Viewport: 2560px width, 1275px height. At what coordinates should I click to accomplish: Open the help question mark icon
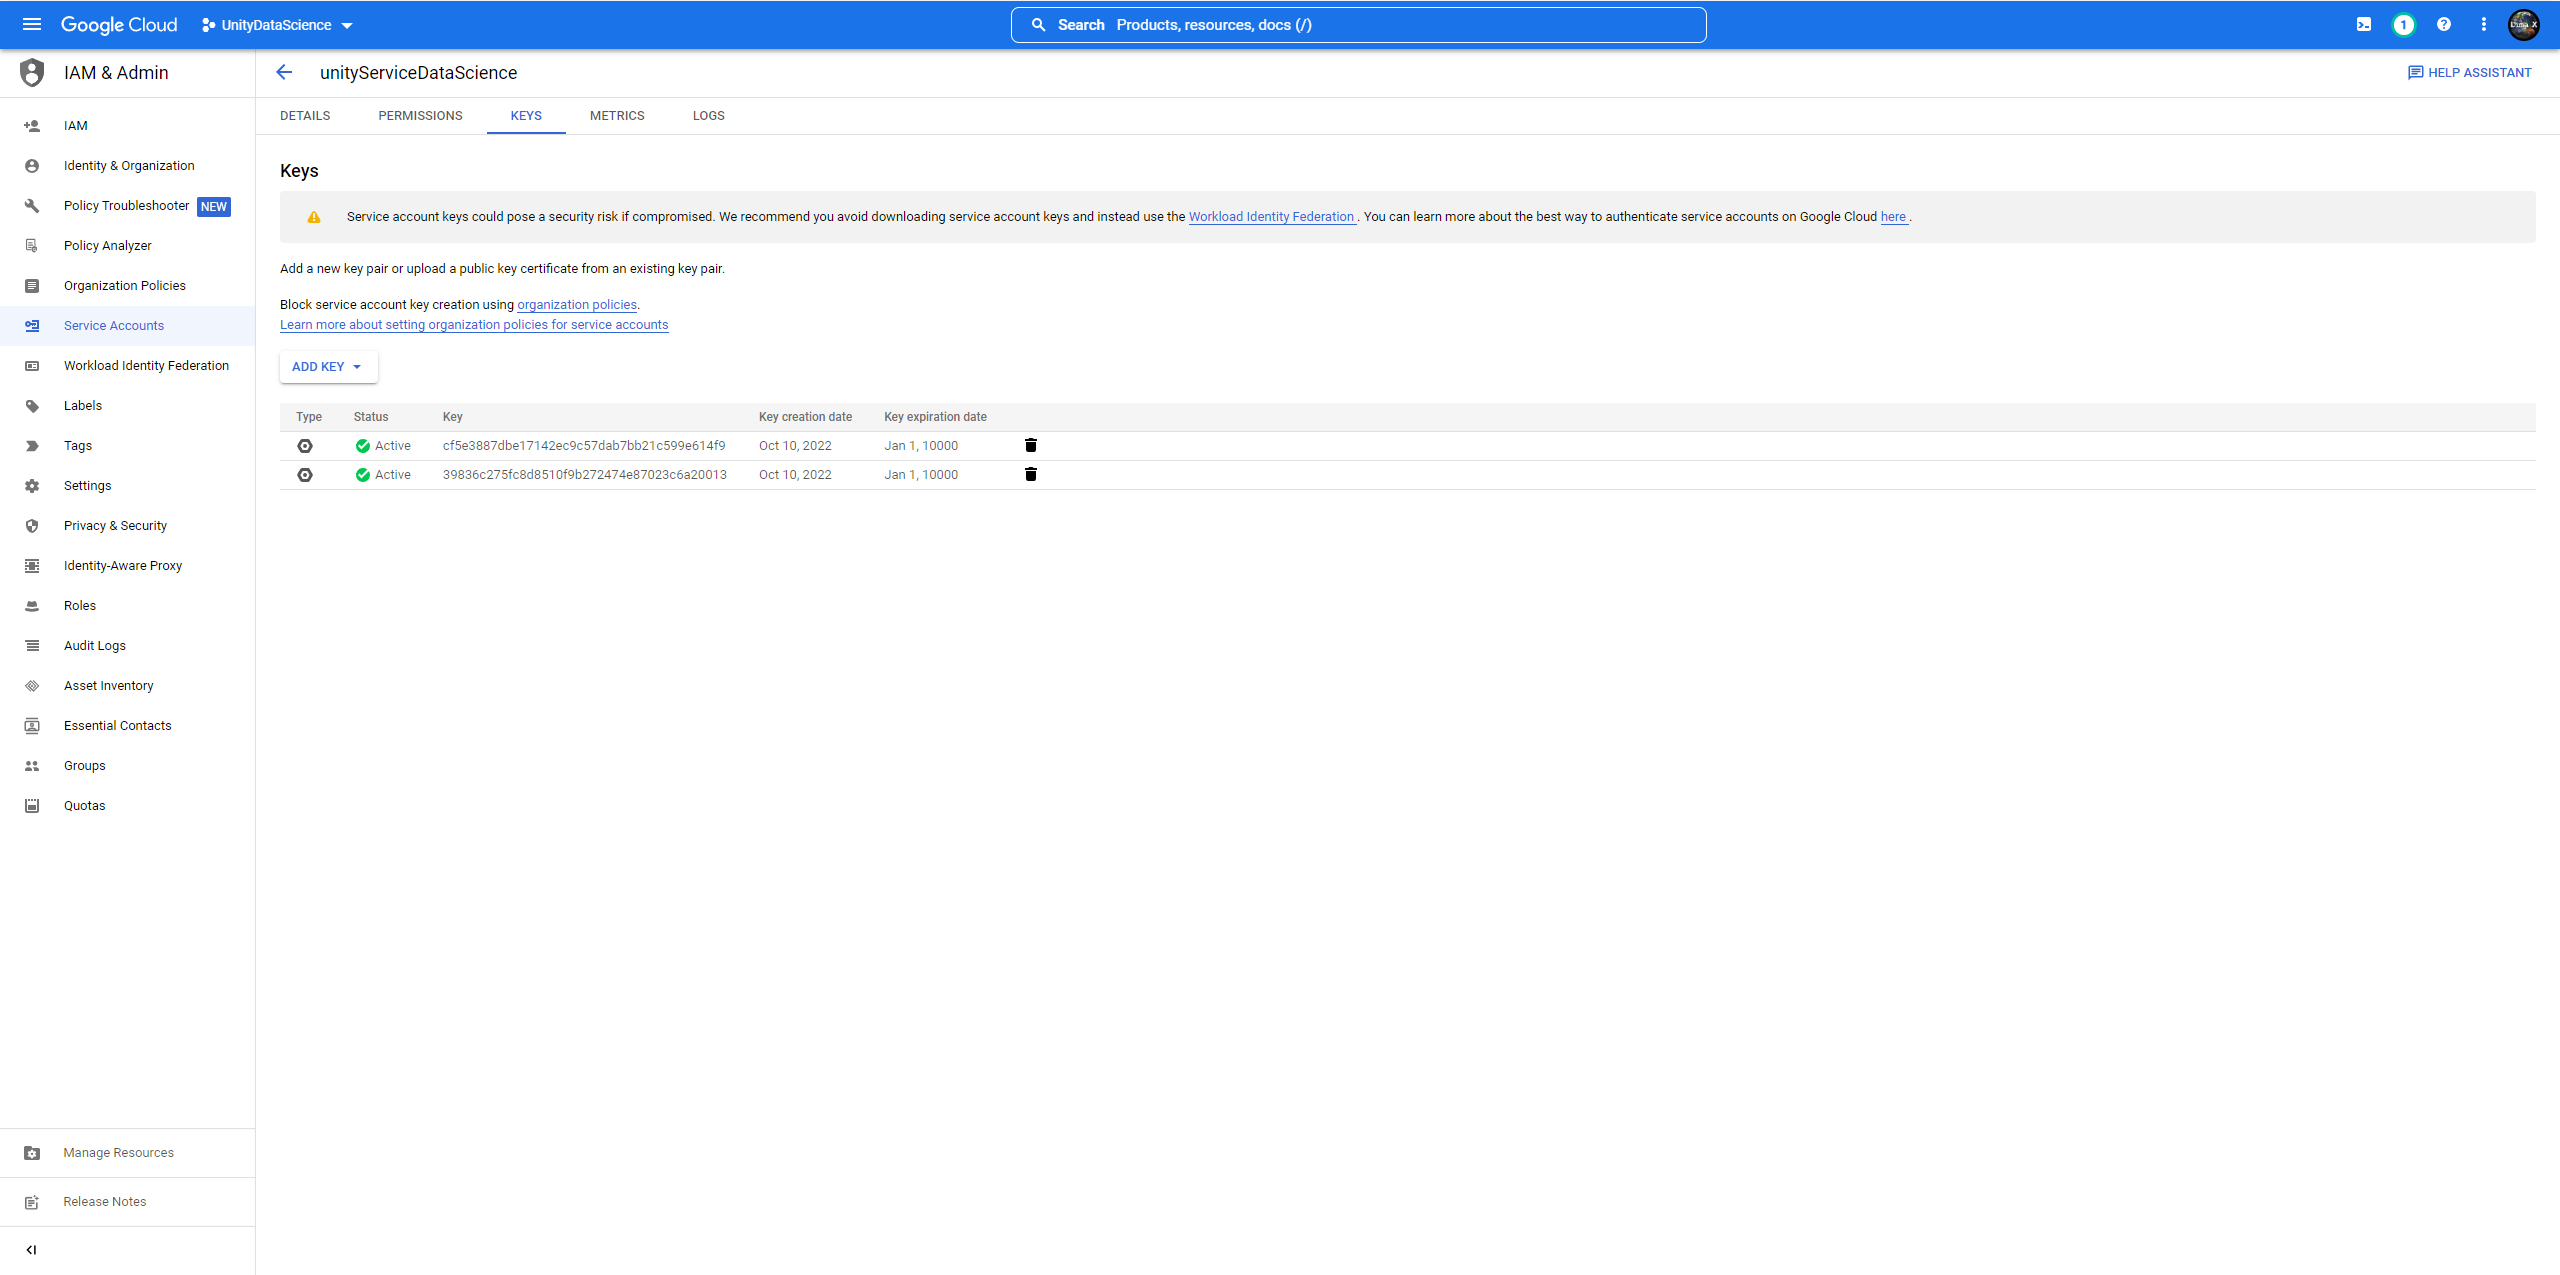point(2443,24)
